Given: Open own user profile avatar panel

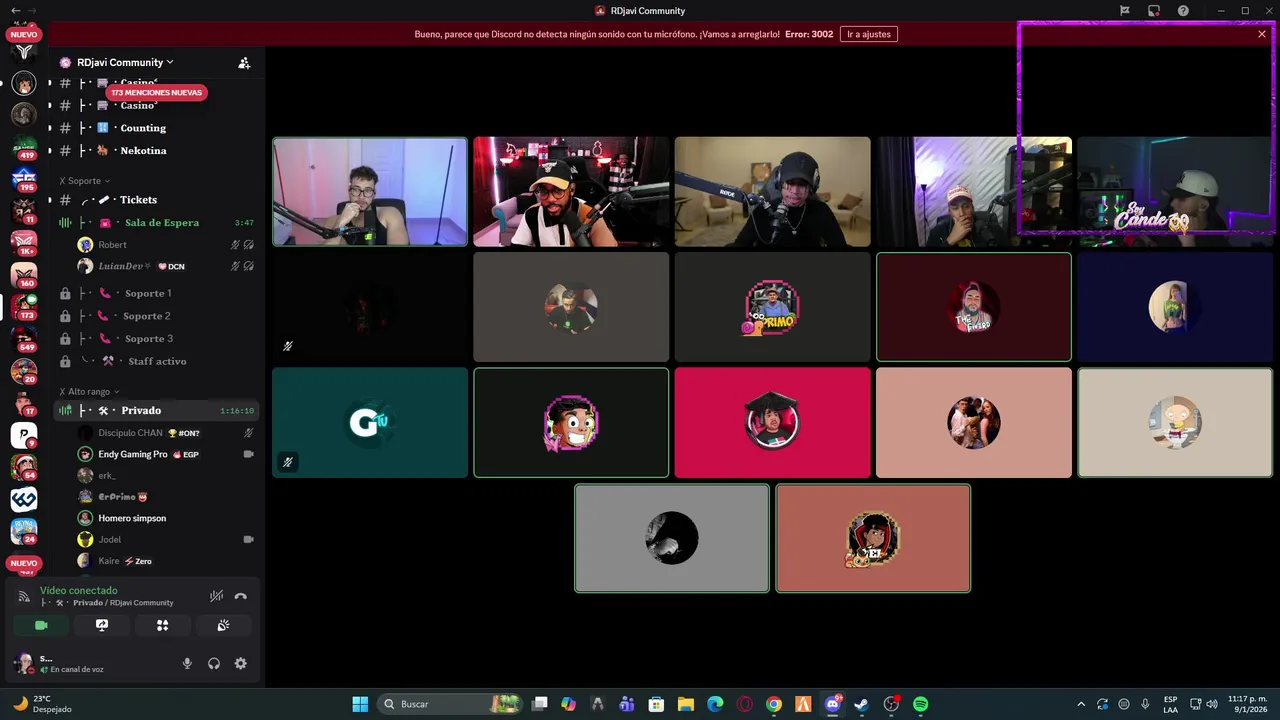Looking at the screenshot, I should [24, 663].
